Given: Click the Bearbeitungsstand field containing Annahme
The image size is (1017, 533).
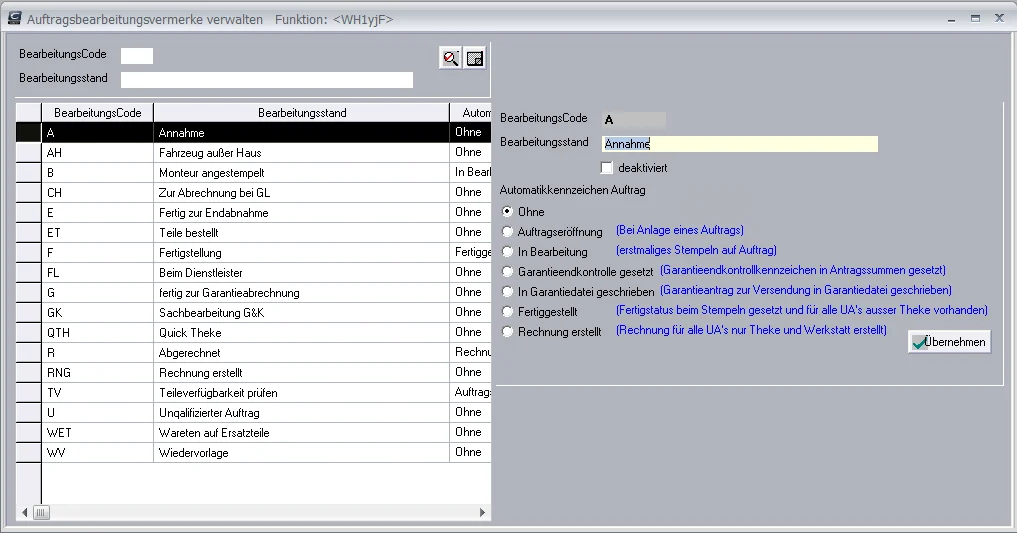Looking at the screenshot, I should point(740,144).
